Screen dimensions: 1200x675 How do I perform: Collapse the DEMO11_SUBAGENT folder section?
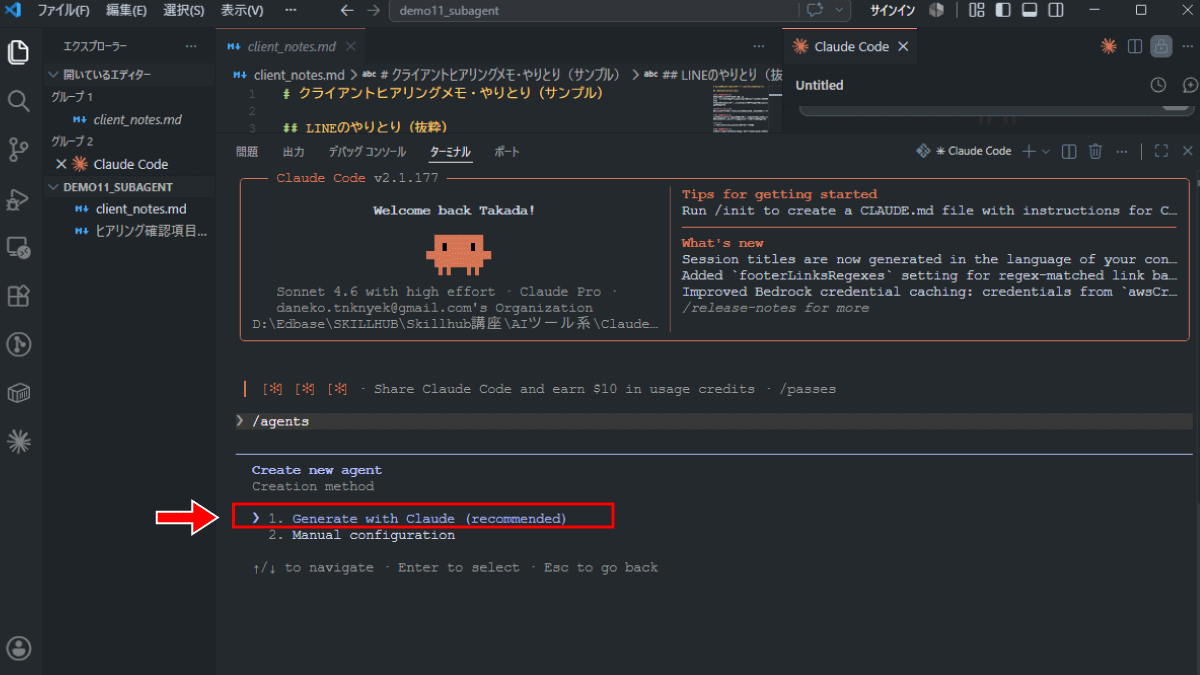(130, 187)
